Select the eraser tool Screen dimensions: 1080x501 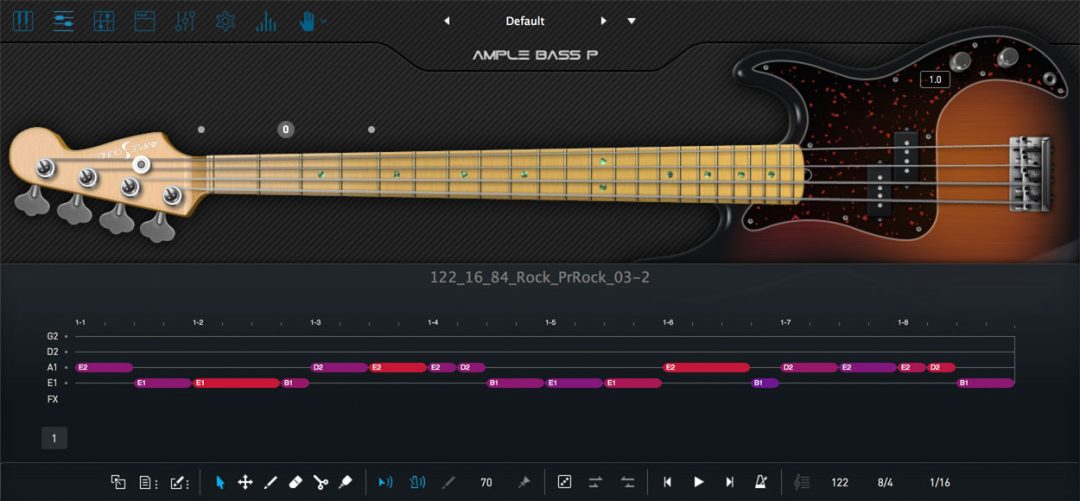coord(295,482)
